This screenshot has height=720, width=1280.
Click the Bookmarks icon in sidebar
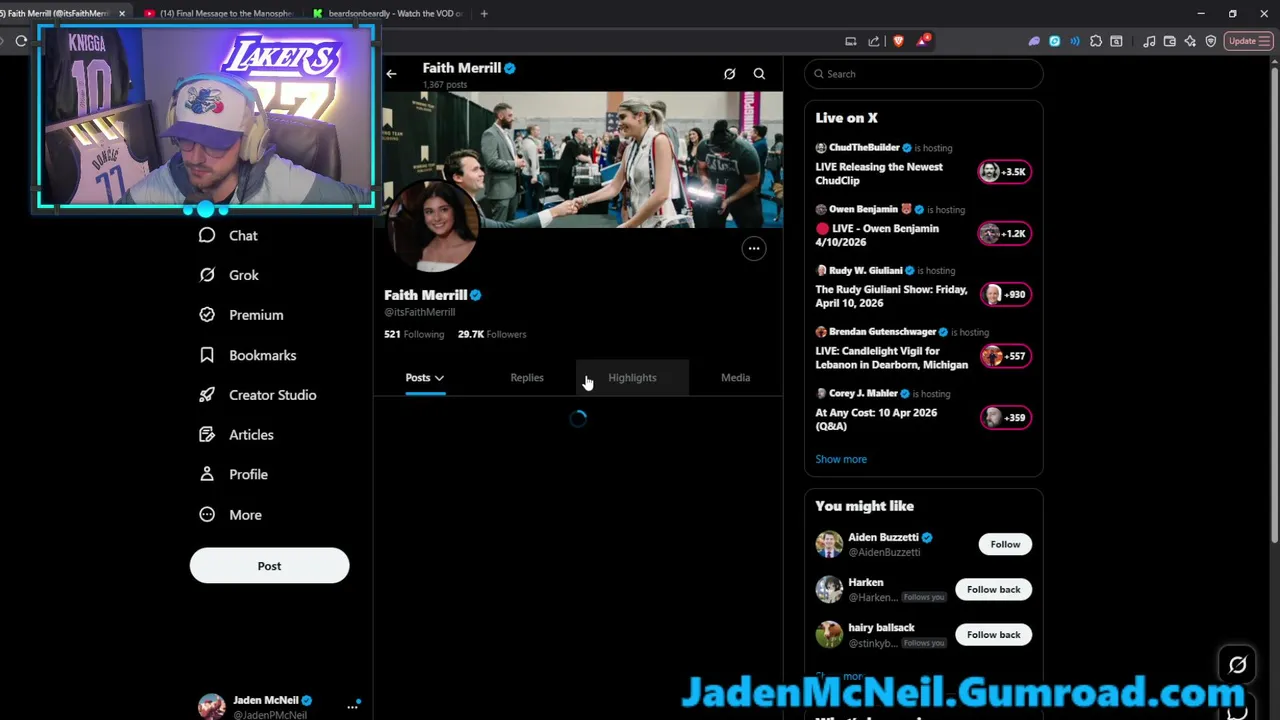(x=207, y=355)
